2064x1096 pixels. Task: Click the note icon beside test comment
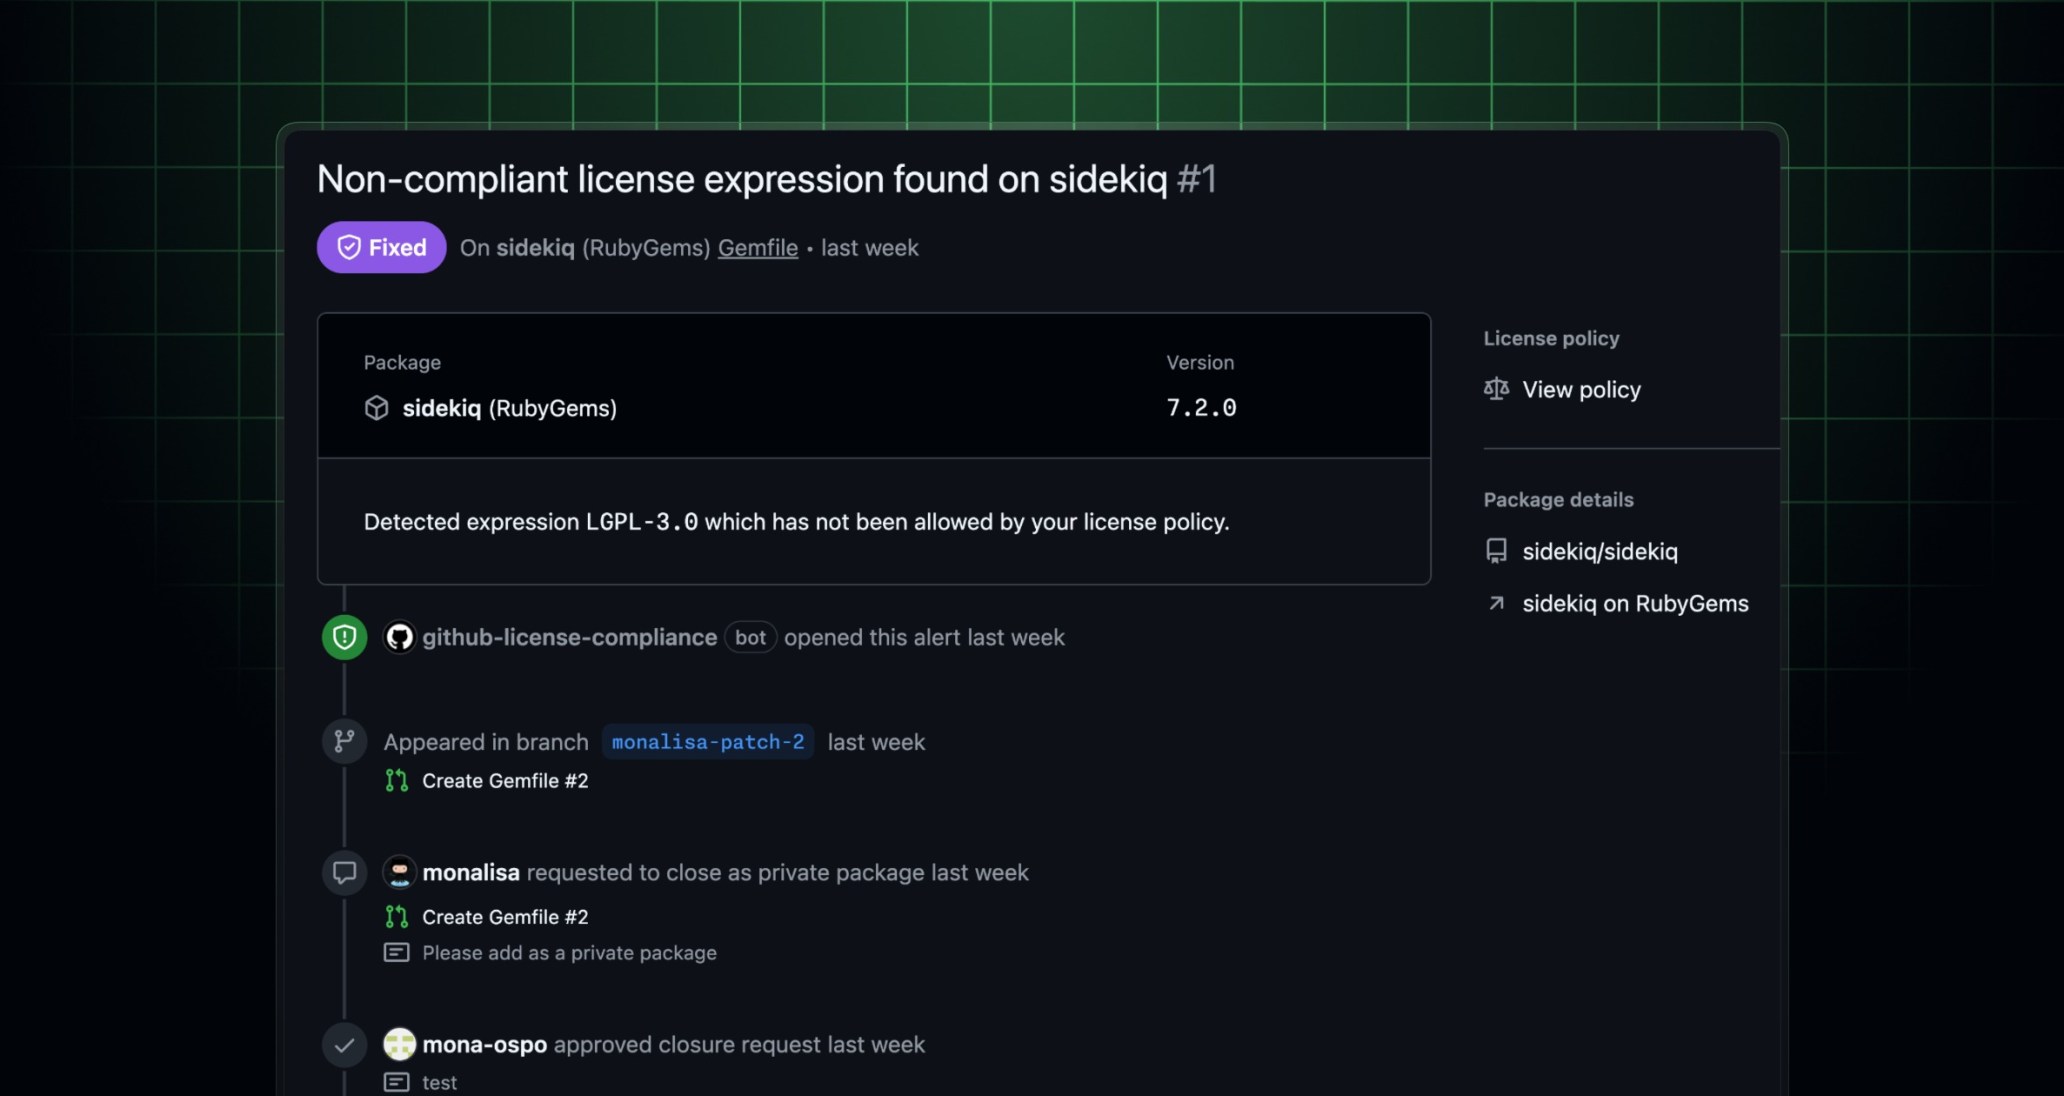[x=396, y=1082]
